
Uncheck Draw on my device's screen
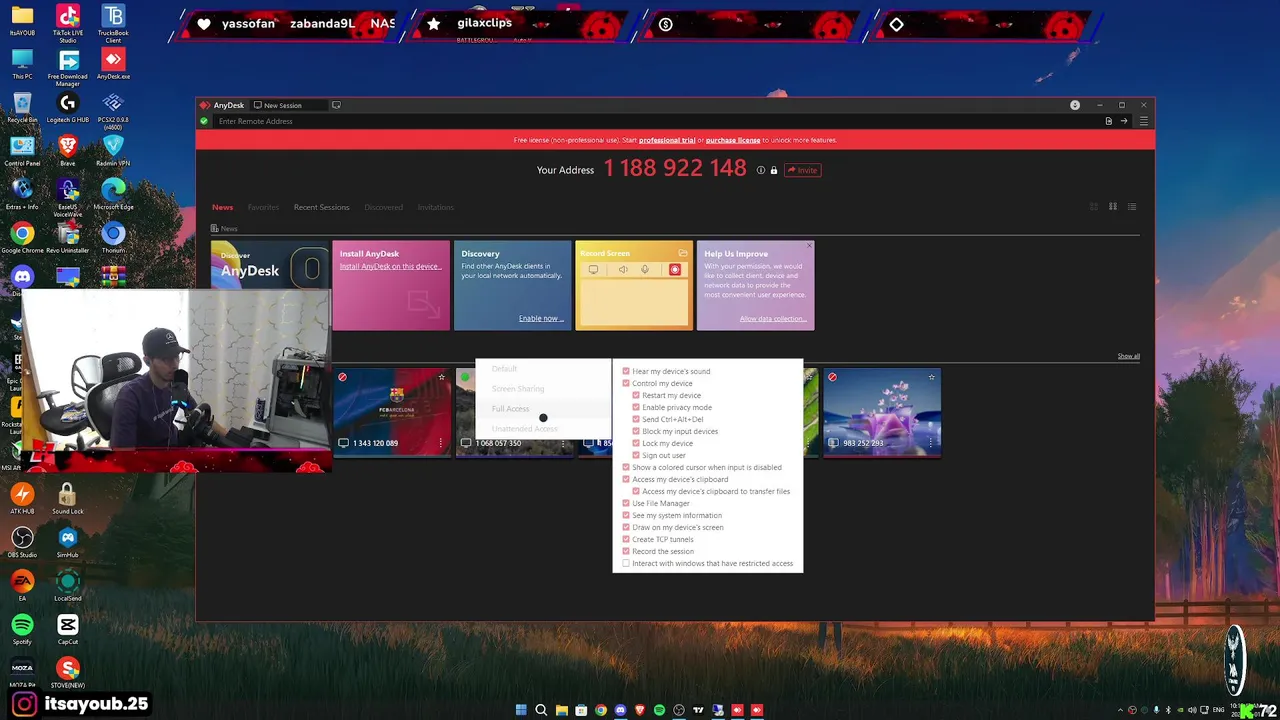(626, 527)
